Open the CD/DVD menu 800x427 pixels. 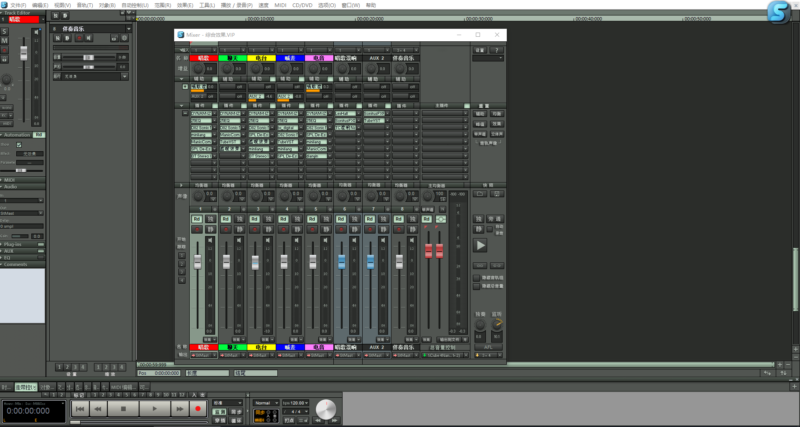(x=301, y=5)
